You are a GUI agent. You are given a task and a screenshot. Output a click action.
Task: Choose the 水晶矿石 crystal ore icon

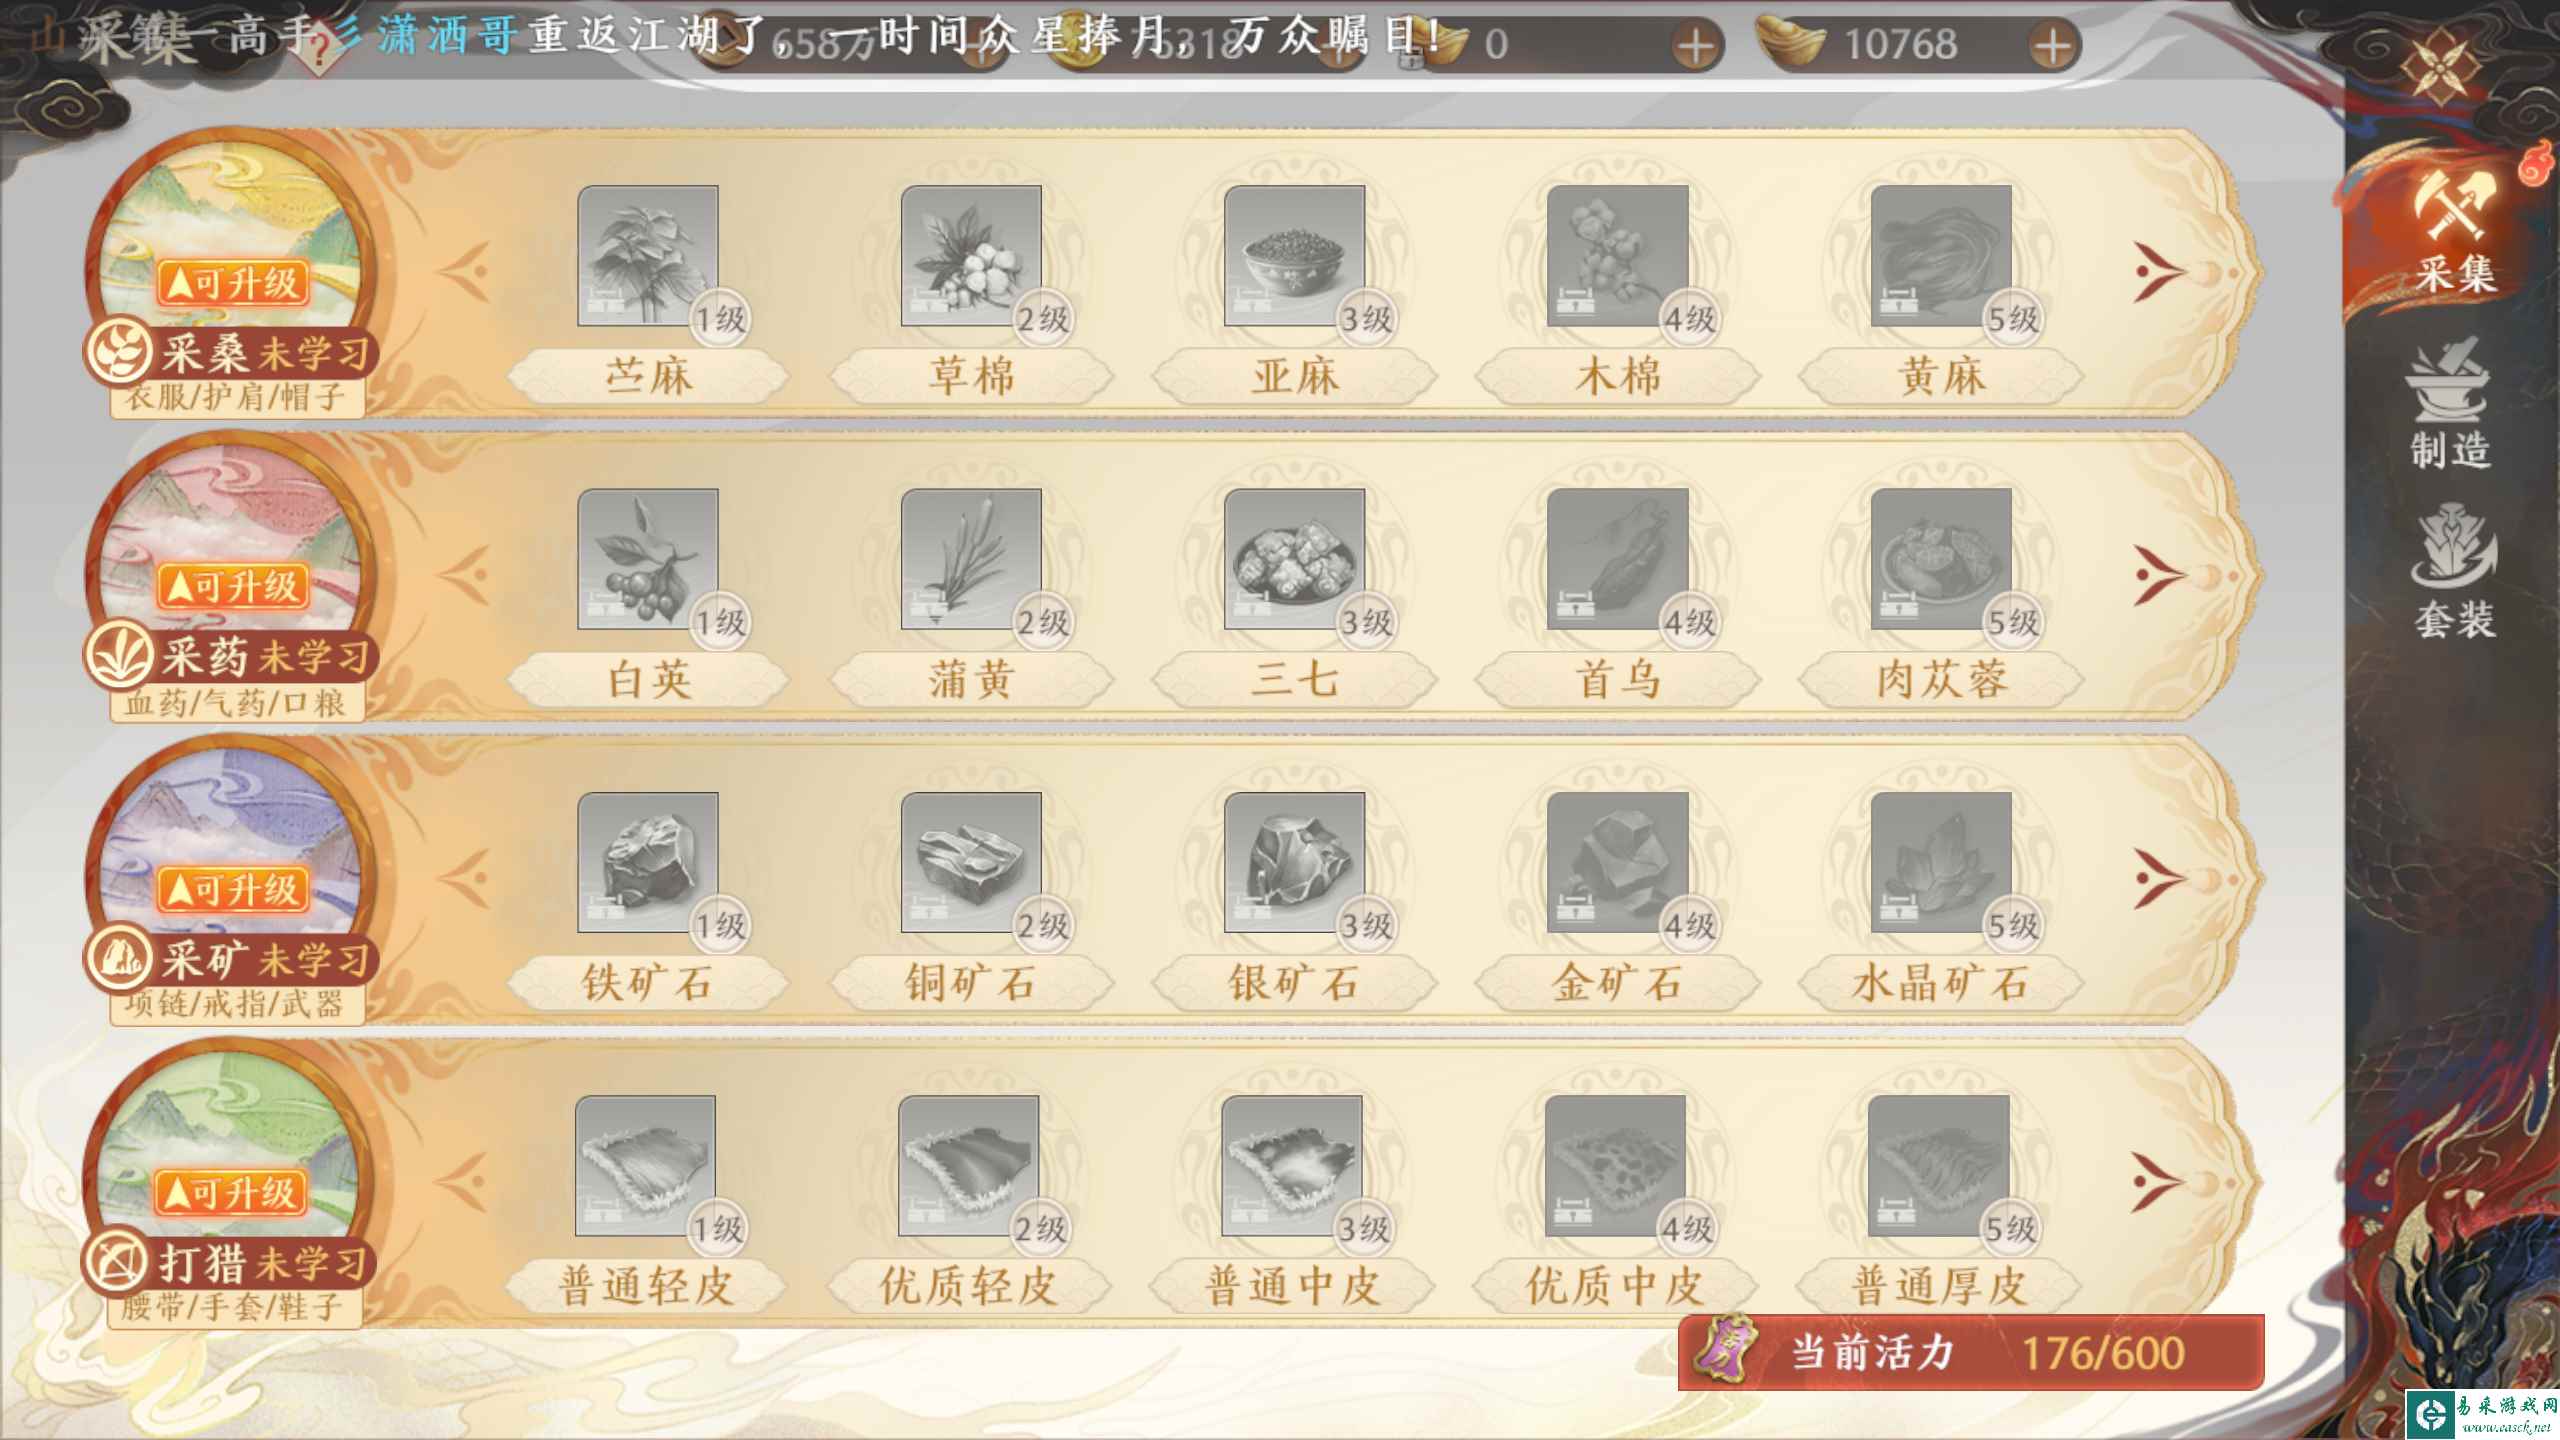(1941, 862)
